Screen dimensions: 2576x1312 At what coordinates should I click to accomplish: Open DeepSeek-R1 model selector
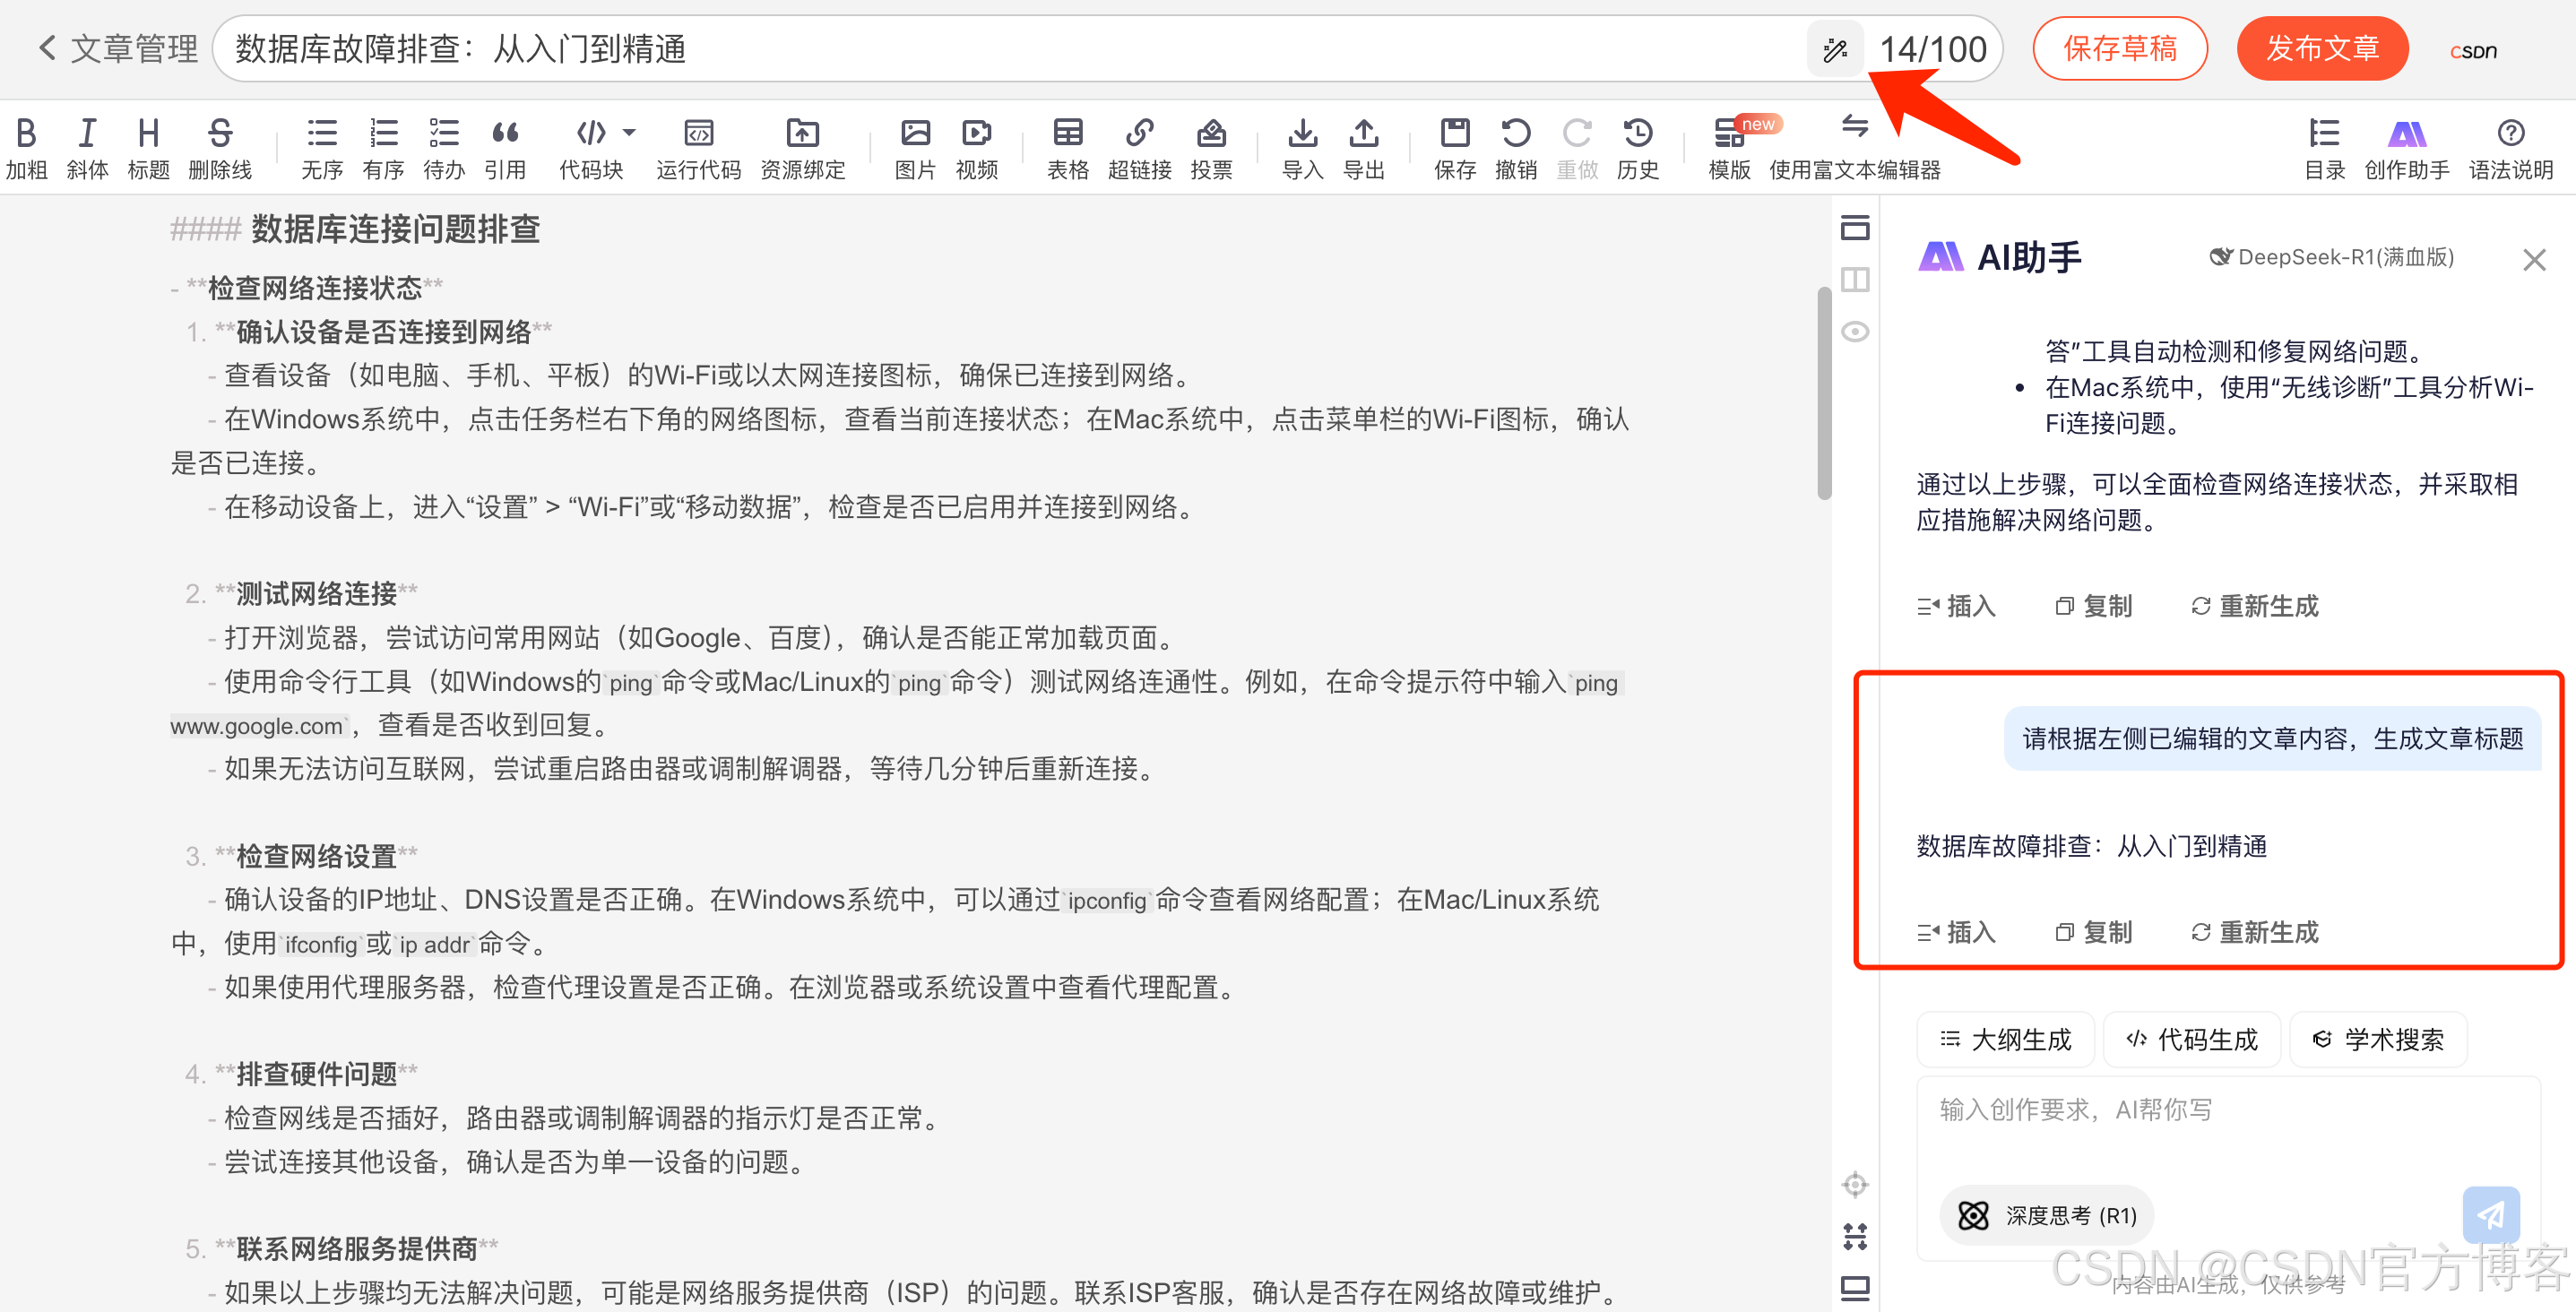point(2331,258)
